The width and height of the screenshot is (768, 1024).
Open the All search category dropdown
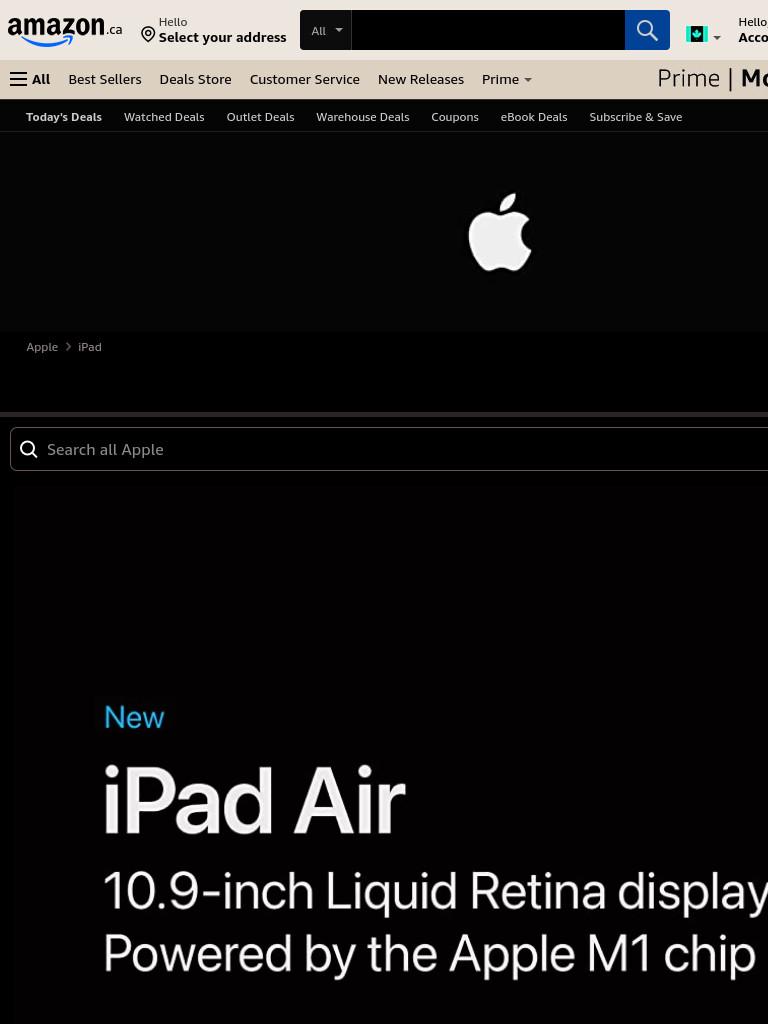point(326,30)
